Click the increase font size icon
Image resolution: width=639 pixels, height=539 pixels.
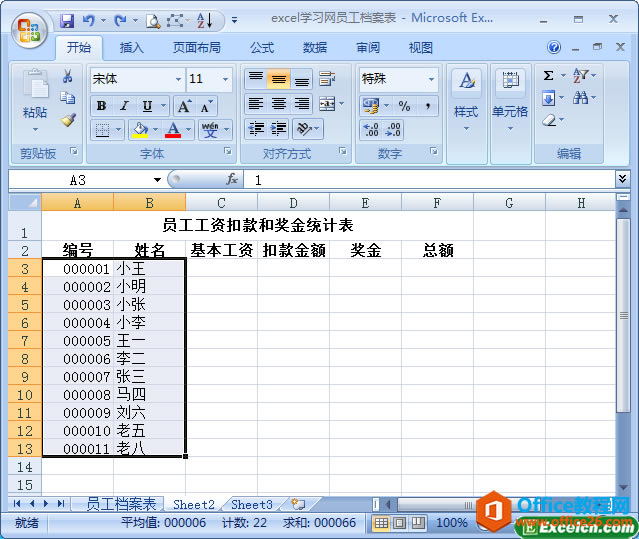[x=184, y=106]
